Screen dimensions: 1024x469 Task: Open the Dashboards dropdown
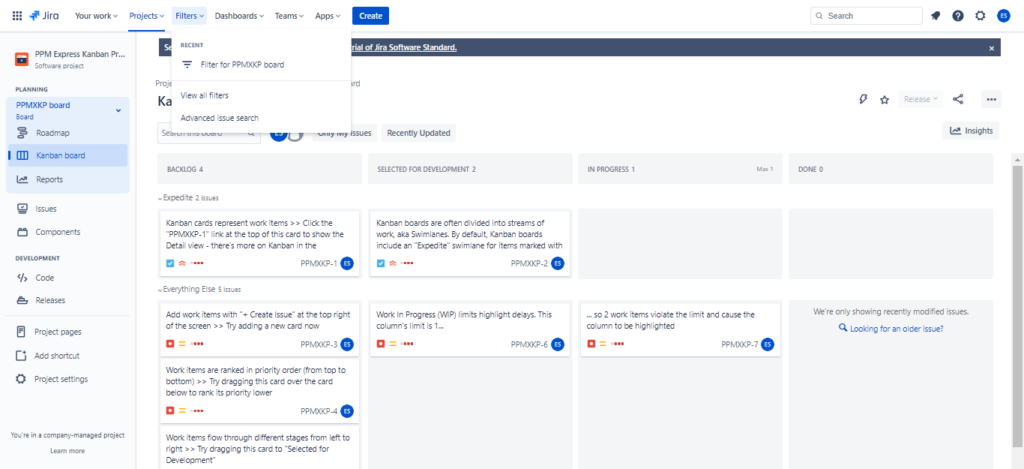(239, 16)
